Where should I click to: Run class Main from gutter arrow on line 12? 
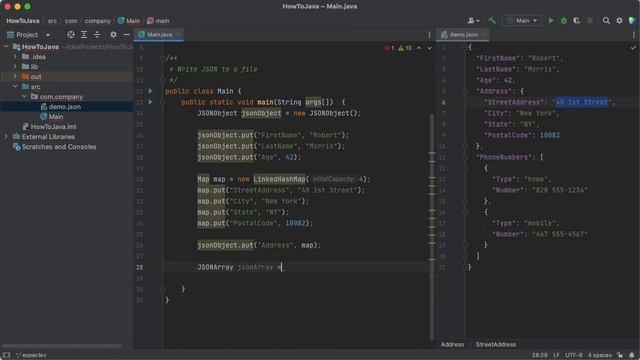[x=150, y=91]
